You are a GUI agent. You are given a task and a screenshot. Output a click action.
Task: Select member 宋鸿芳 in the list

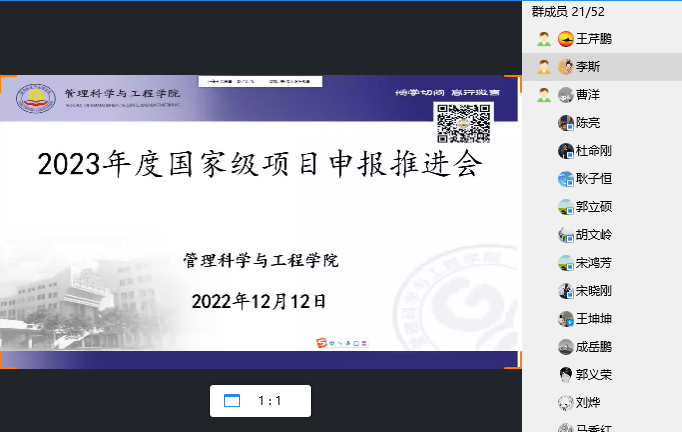(594, 263)
